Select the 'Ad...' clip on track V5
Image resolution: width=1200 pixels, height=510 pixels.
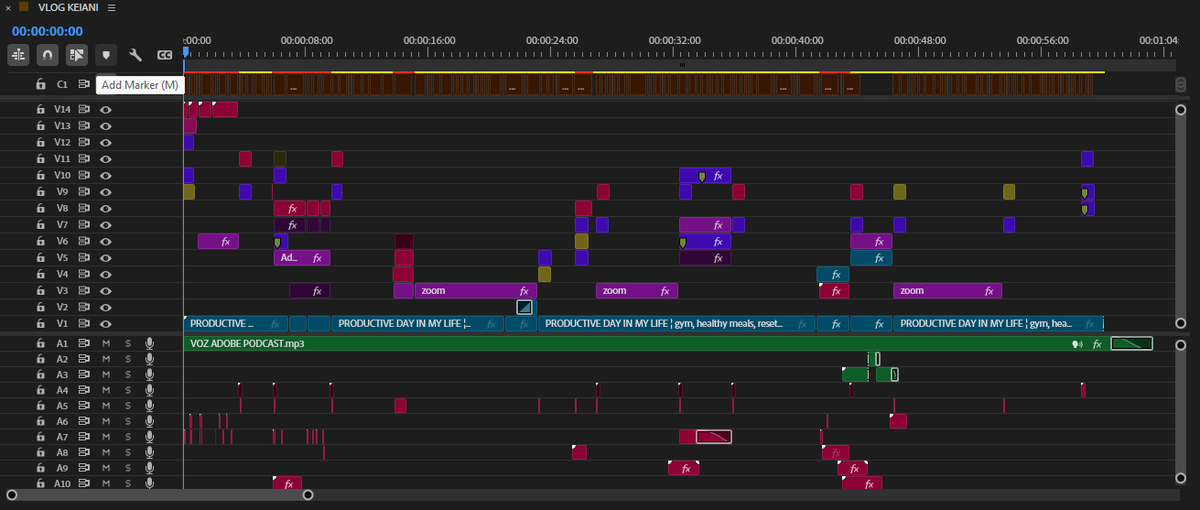pos(302,258)
